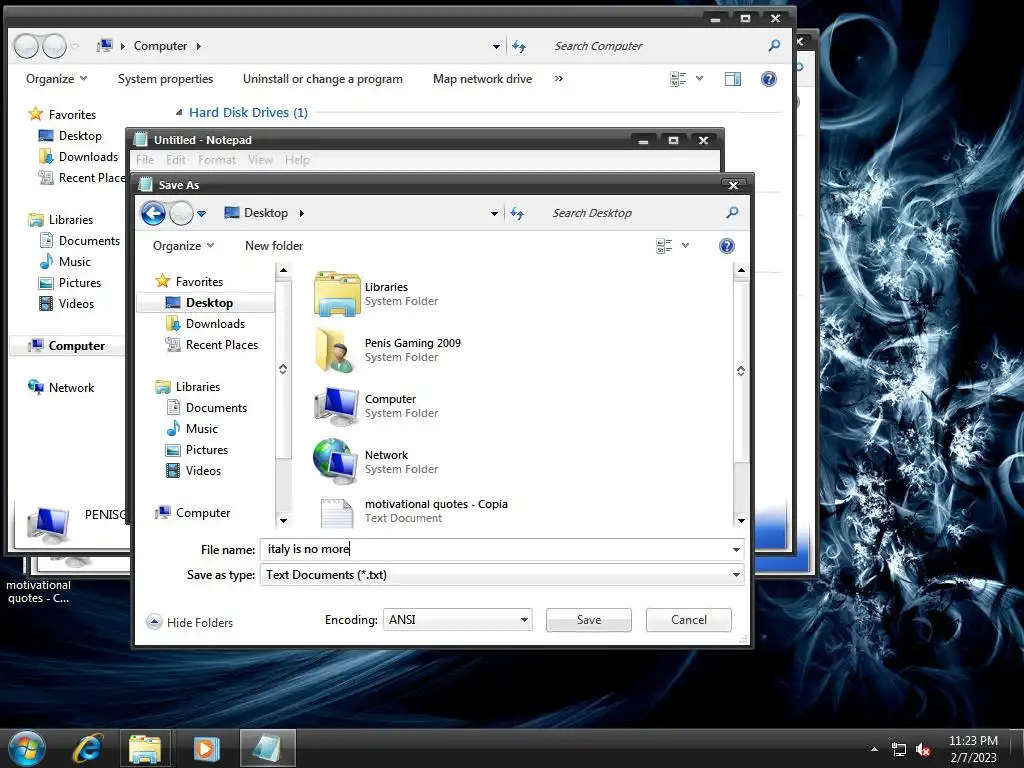
Task: Select the Libraries system folder icon
Action: [337, 295]
